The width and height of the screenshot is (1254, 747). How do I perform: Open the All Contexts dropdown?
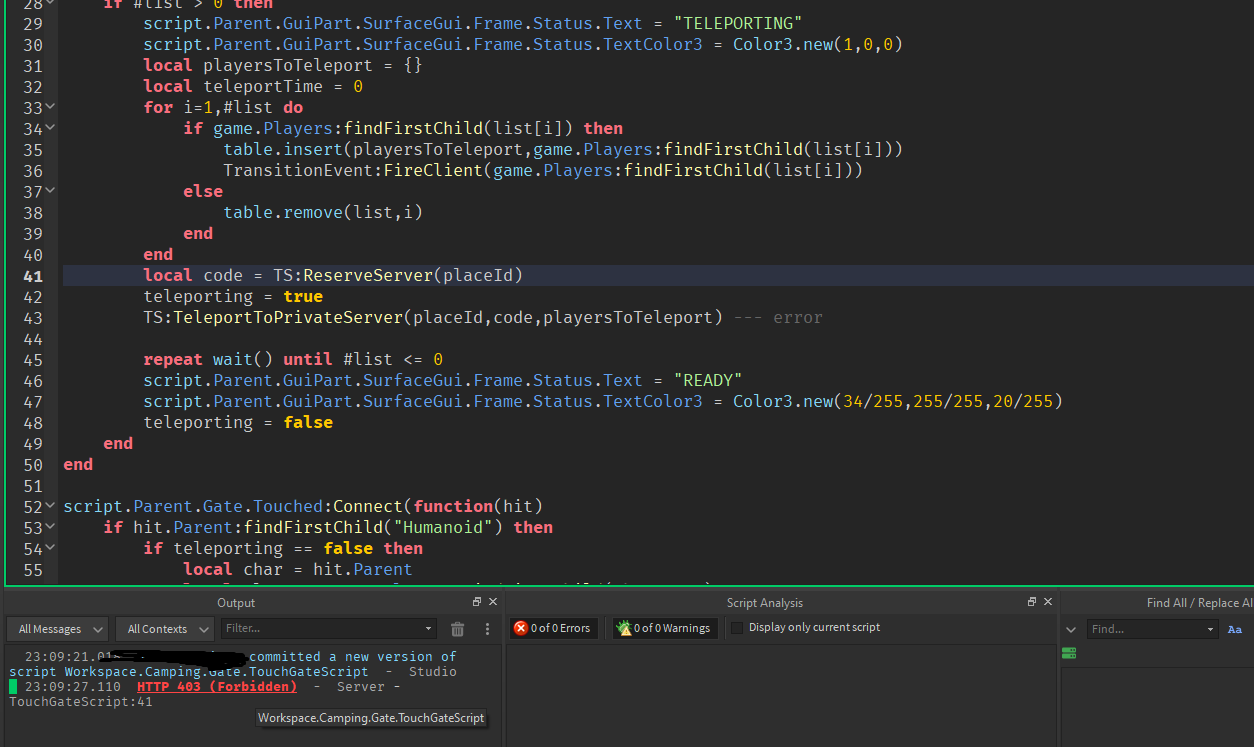tap(163, 628)
